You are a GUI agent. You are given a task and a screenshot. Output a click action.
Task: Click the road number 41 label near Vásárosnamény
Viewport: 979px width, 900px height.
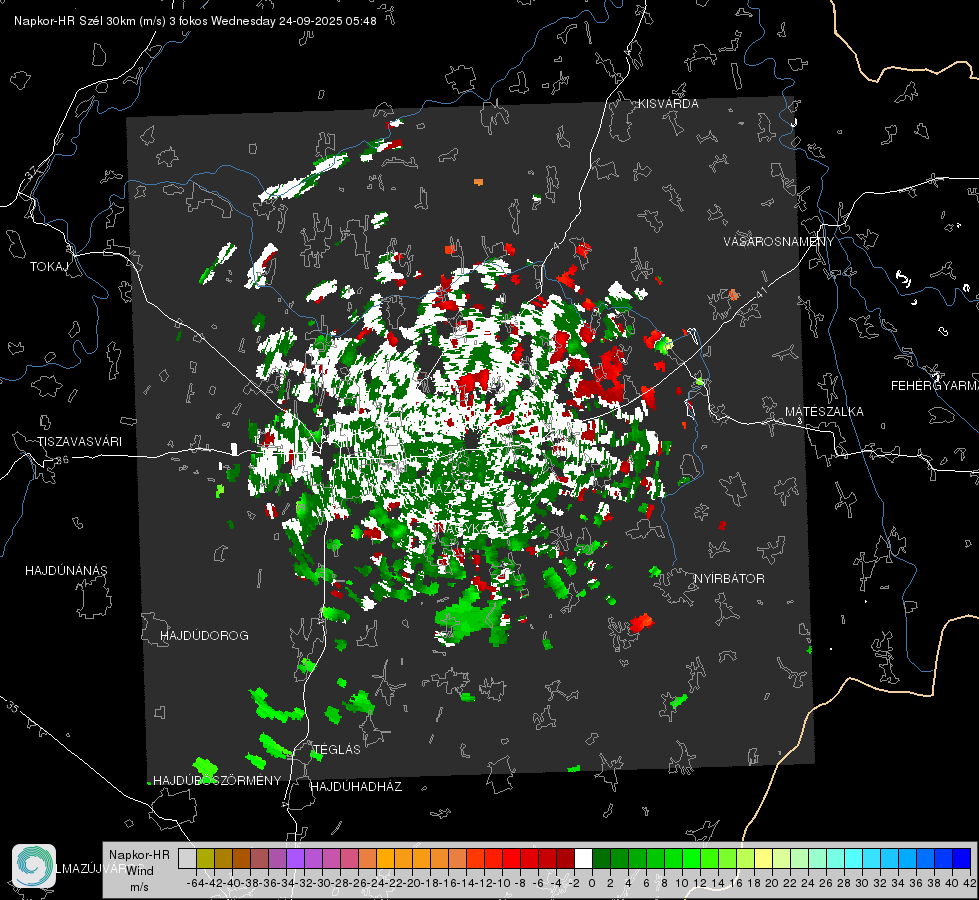760,292
